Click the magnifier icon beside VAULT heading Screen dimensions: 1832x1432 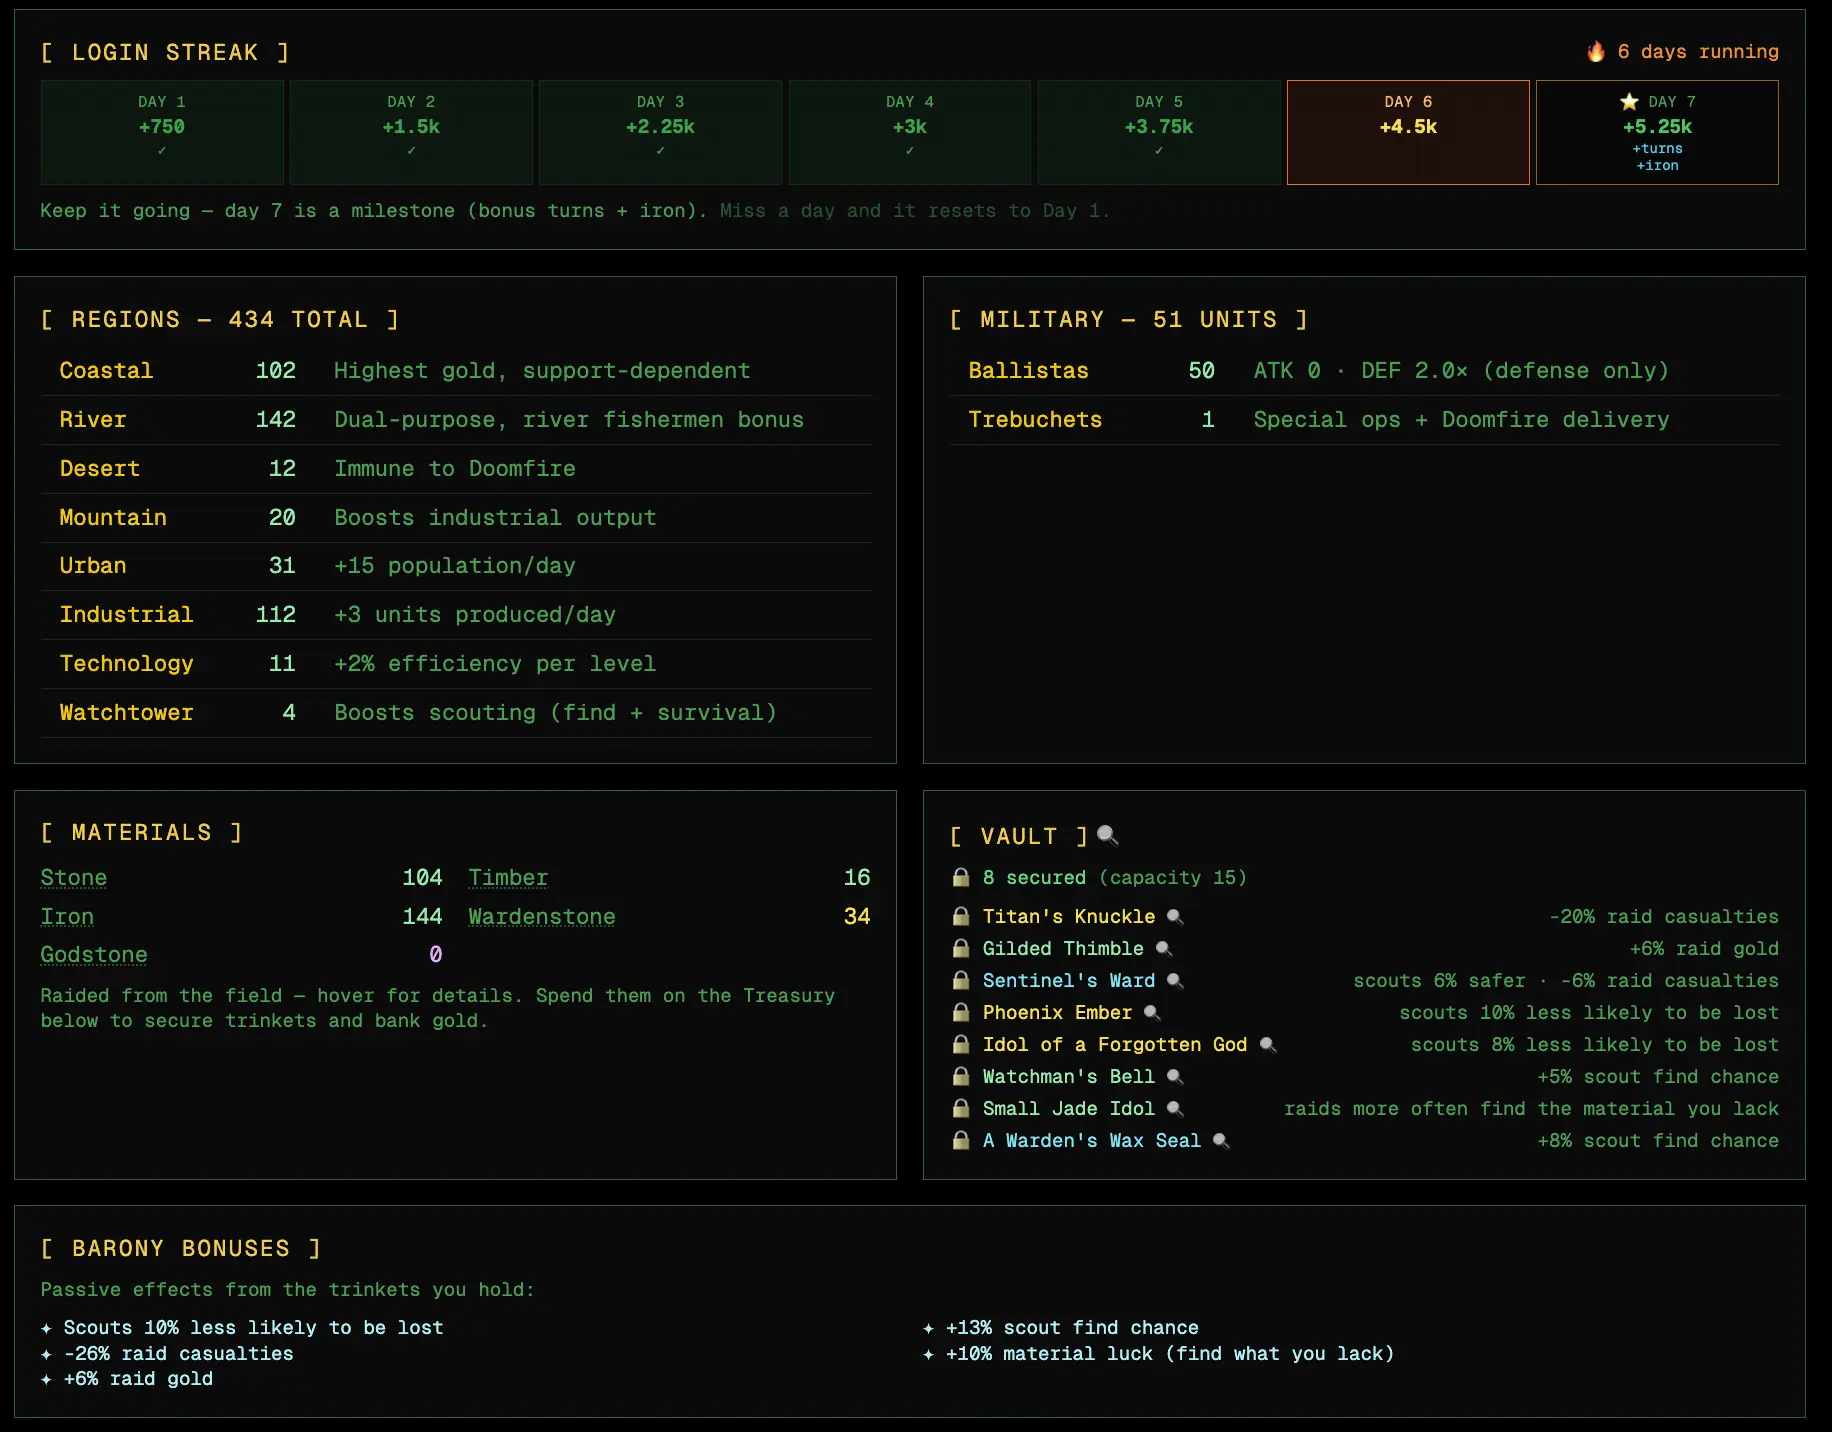(x=1107, y=835)
